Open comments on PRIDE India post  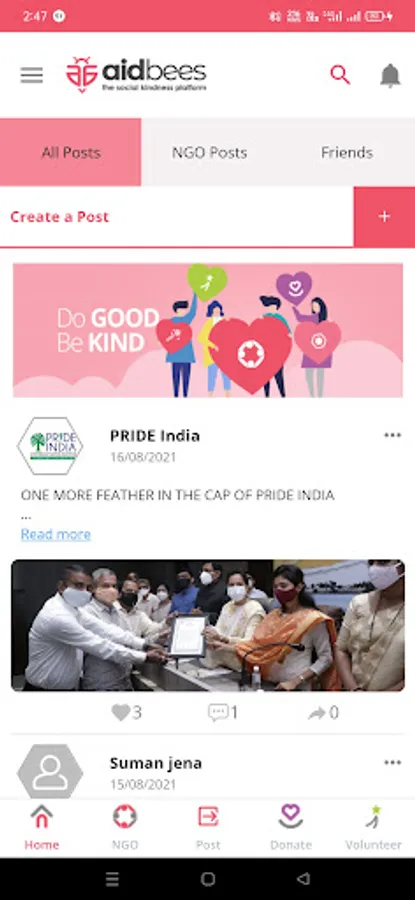coord(218,712)
